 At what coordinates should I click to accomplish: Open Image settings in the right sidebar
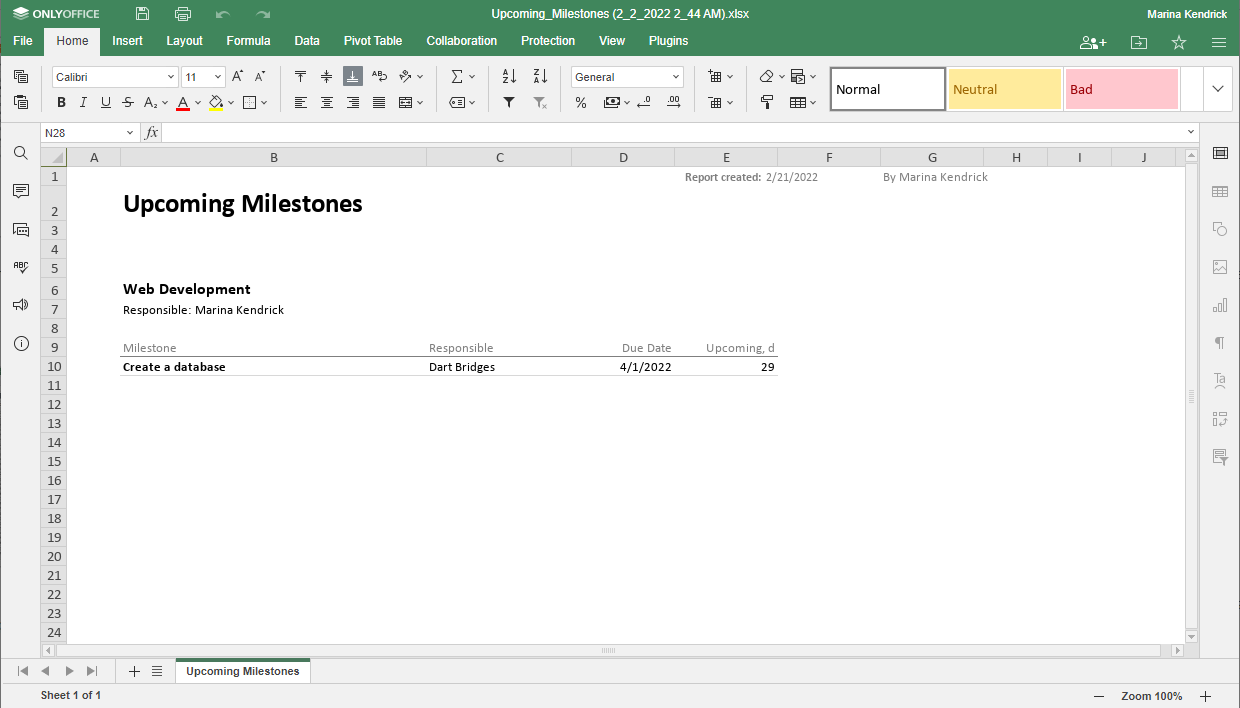point(1220,267)
